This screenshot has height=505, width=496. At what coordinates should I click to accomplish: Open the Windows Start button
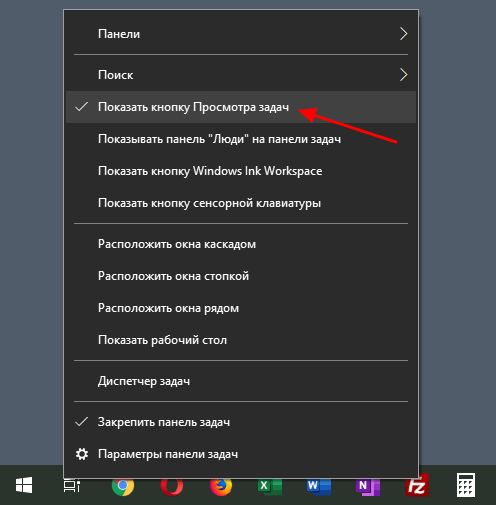point(24,485)
